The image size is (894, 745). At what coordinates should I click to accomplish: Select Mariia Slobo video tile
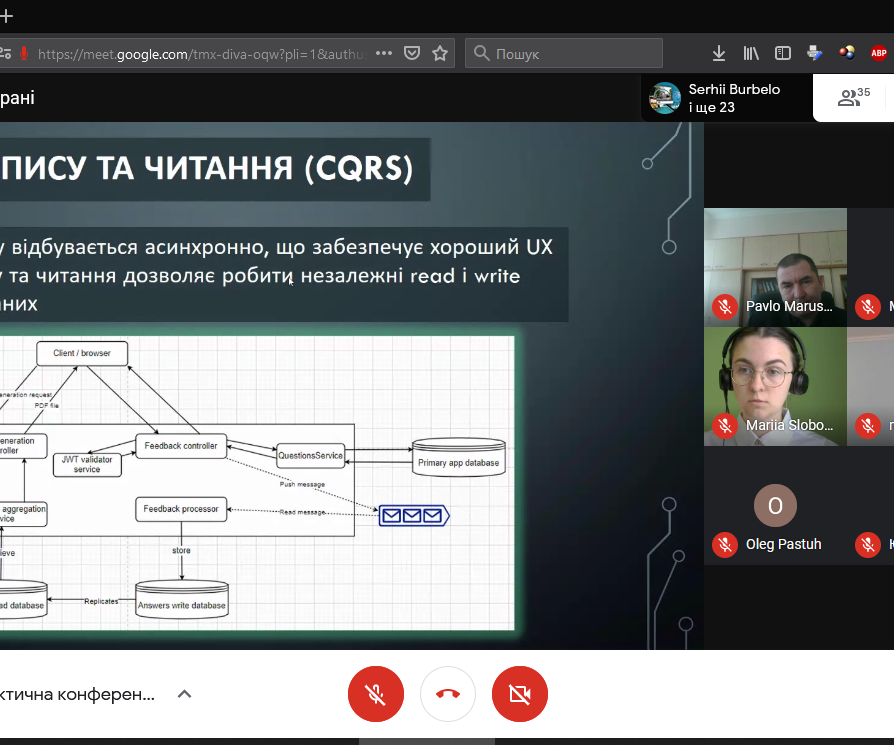[775, 385]
